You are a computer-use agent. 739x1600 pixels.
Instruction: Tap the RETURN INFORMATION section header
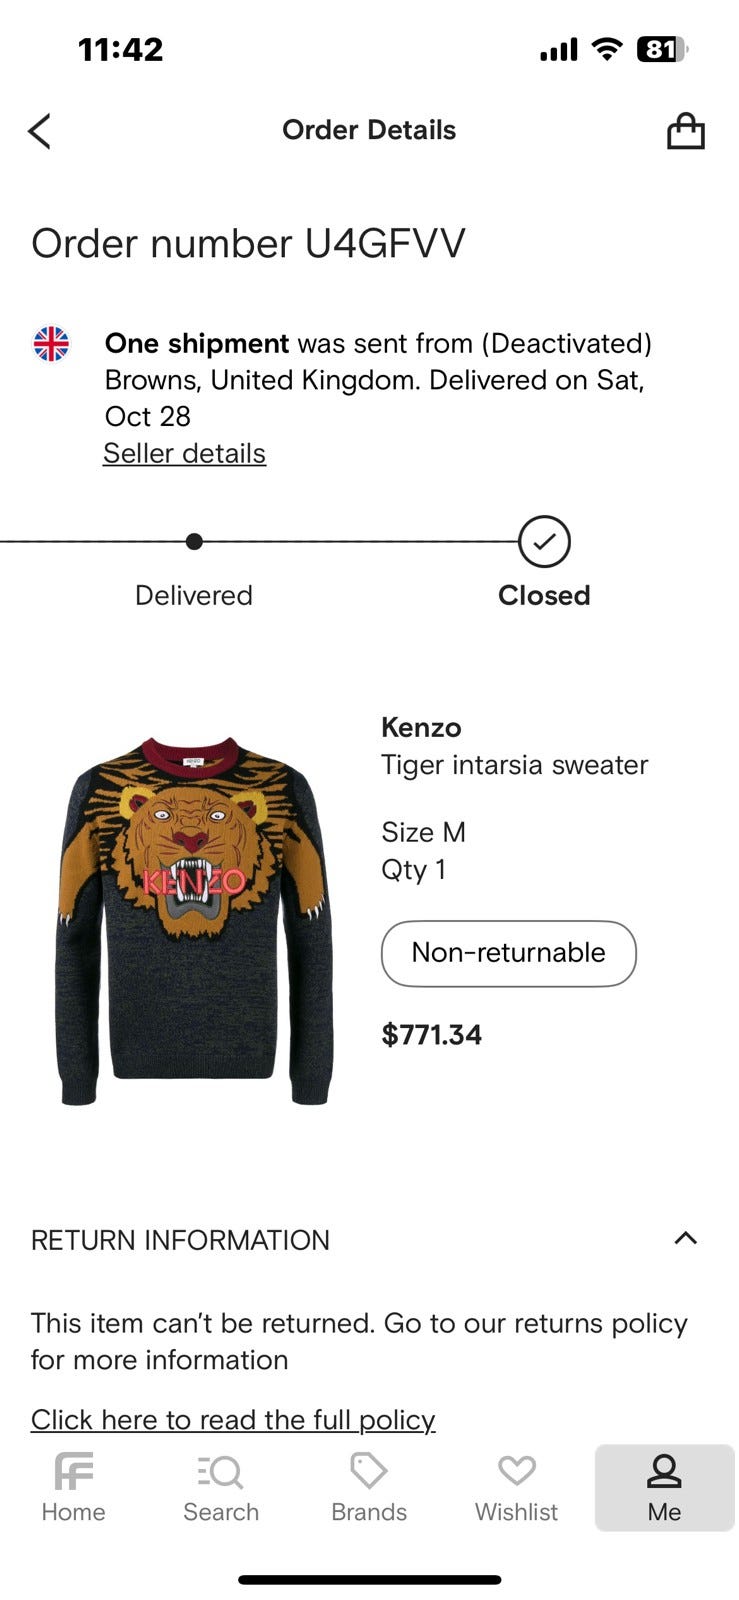pyautogui.click(x=180, y=1240)
